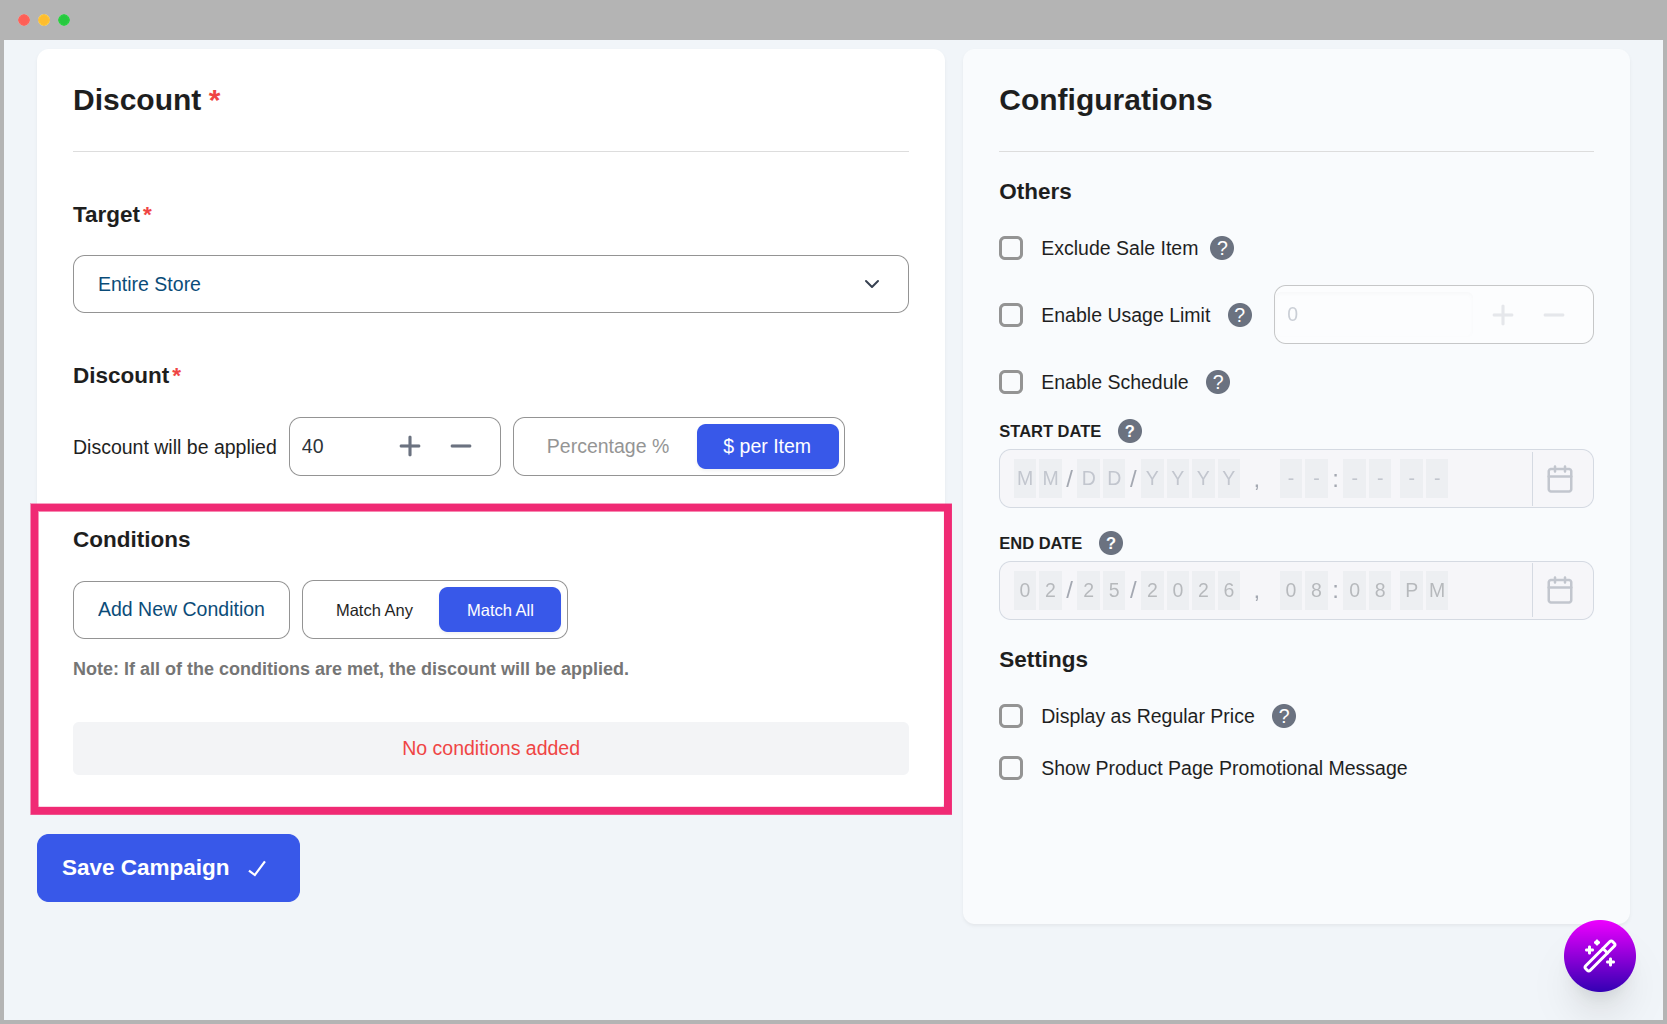Select the Percentage % discount type
The height and width of the screenshot is (1024, 1667).
coord(606,446)
